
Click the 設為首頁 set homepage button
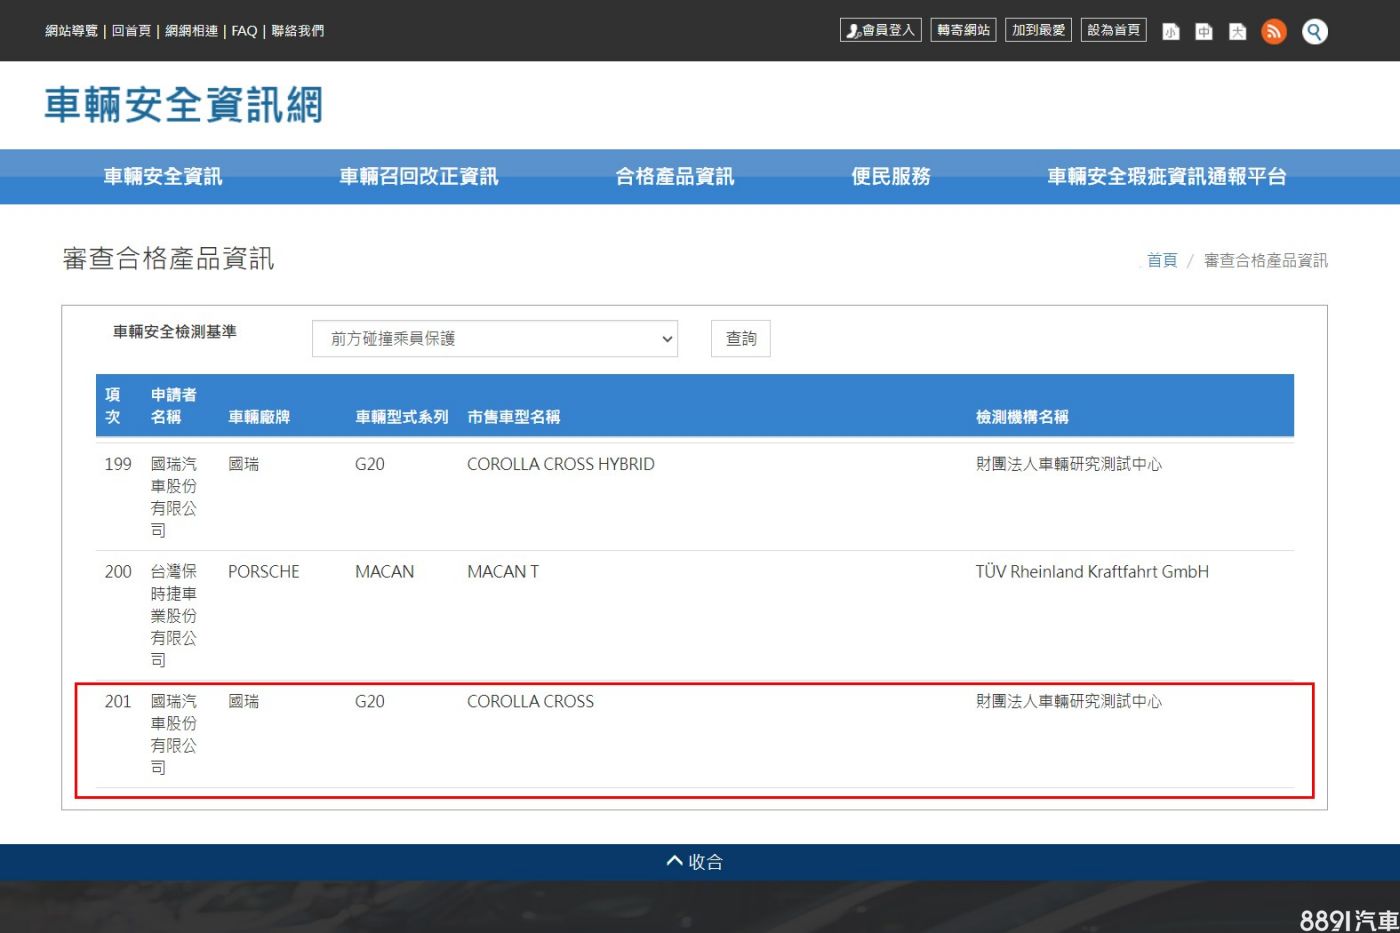[1113, 30]
